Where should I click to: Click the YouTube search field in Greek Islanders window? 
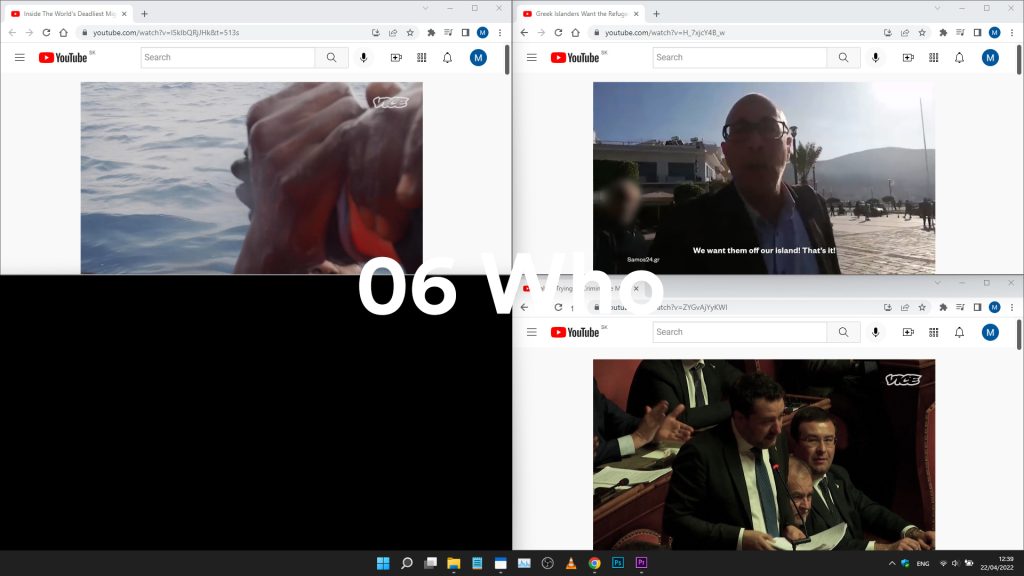tap(740, 57)
